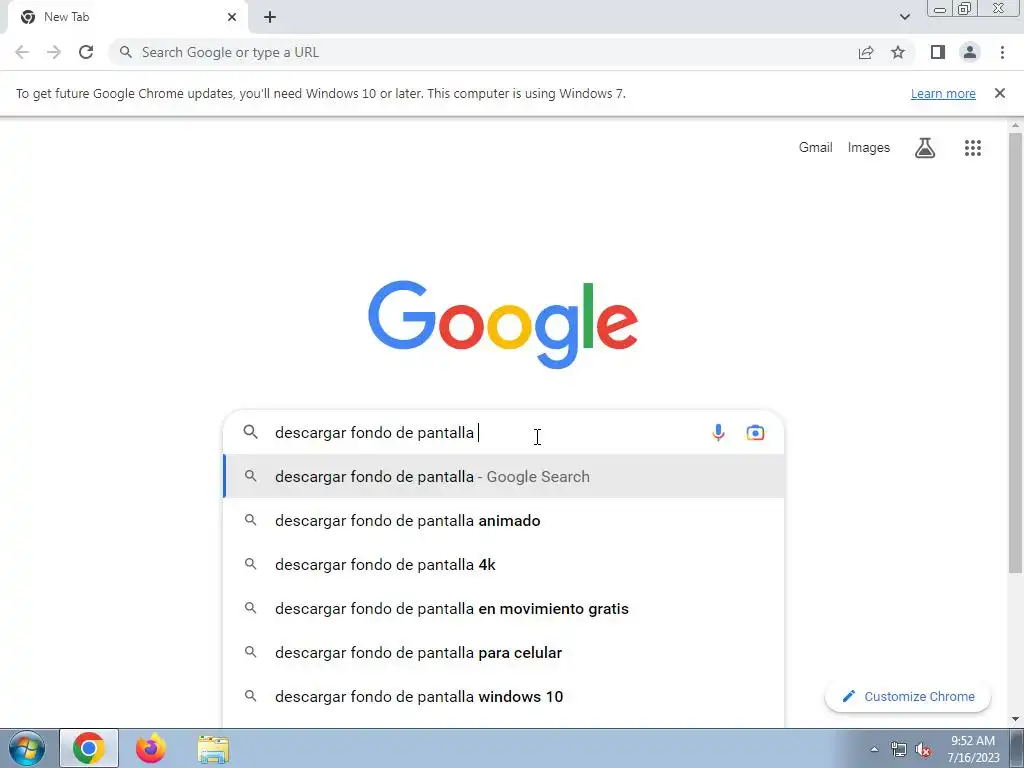The image size is (1024, 768).
Task: Show hidden system tray icons
Action: [x=874, y=749]
